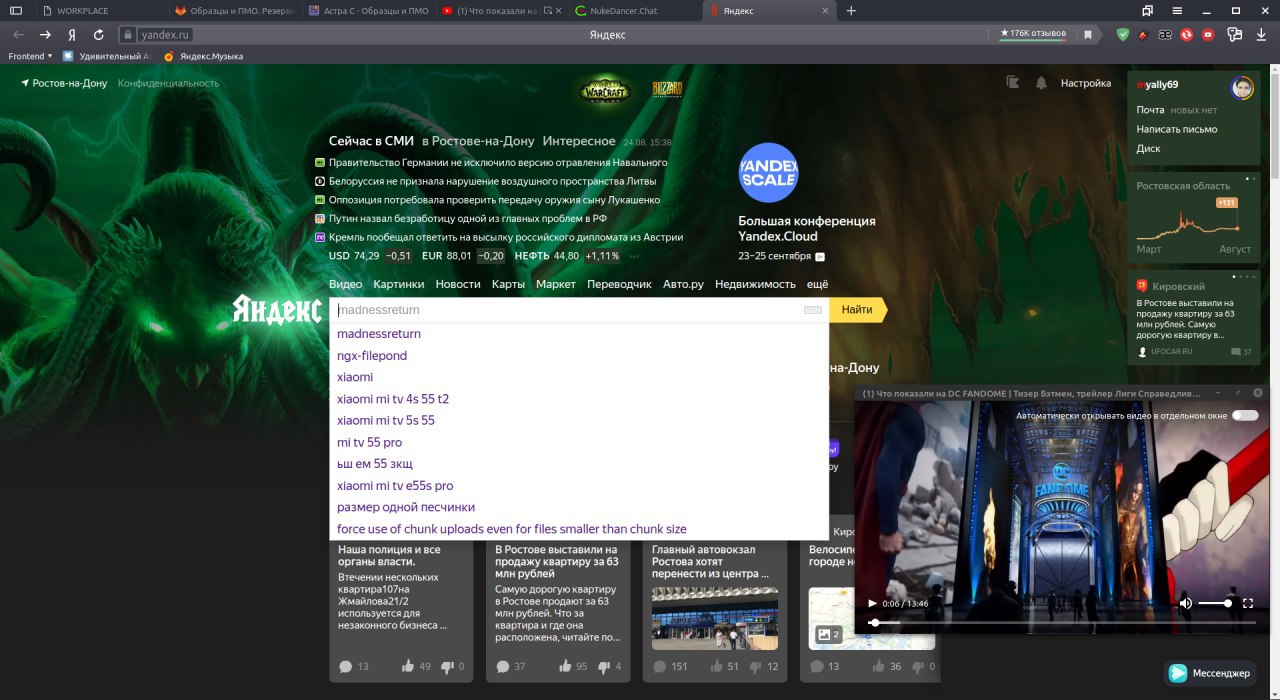Viewport: 1280px width, 700px height.
Task: Click the Blizzard logo
Action: (x=667, y=89)
